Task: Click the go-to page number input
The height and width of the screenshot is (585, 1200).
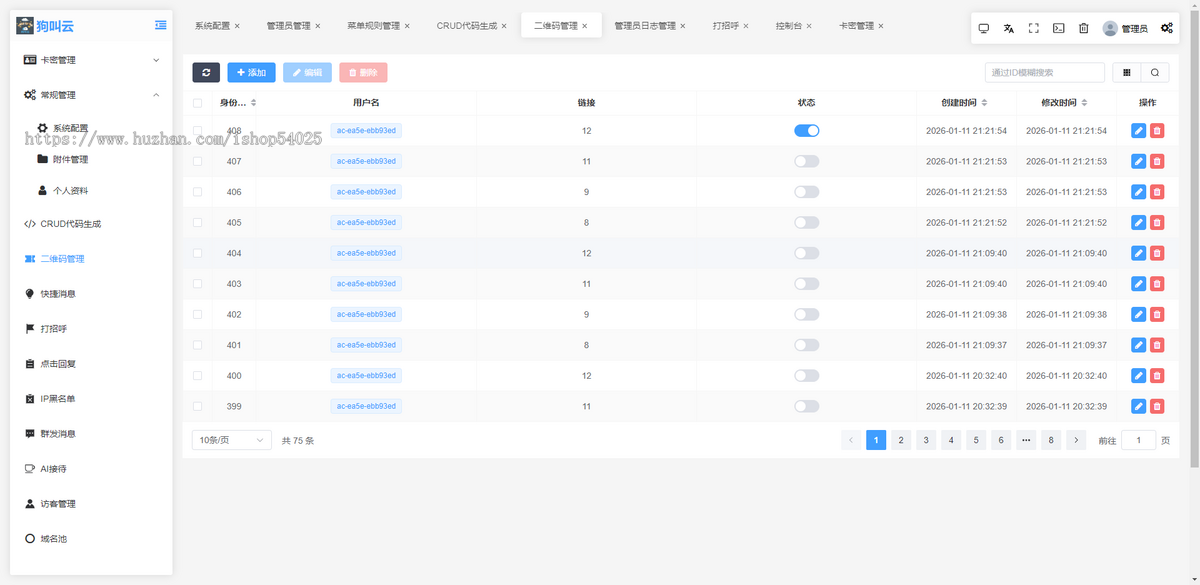Action: [x=1138, y=440]
